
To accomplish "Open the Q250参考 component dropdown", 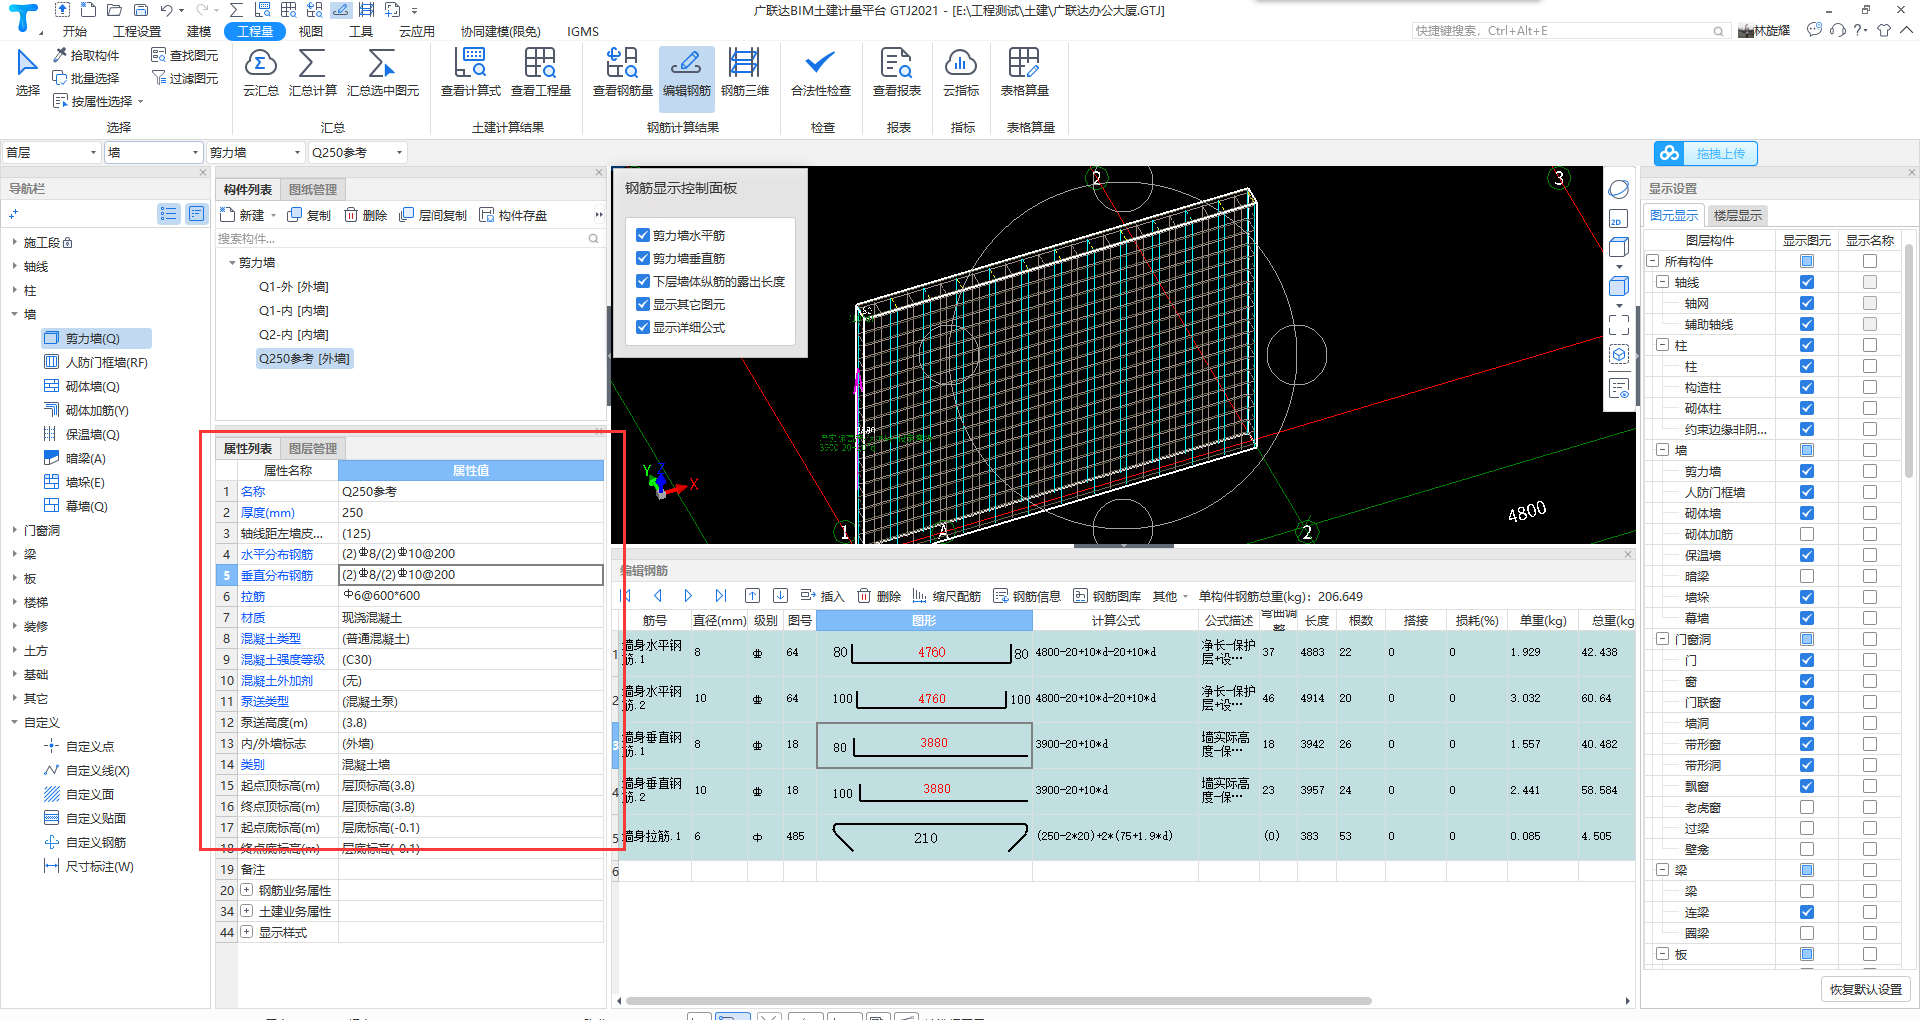I will 357,153.
